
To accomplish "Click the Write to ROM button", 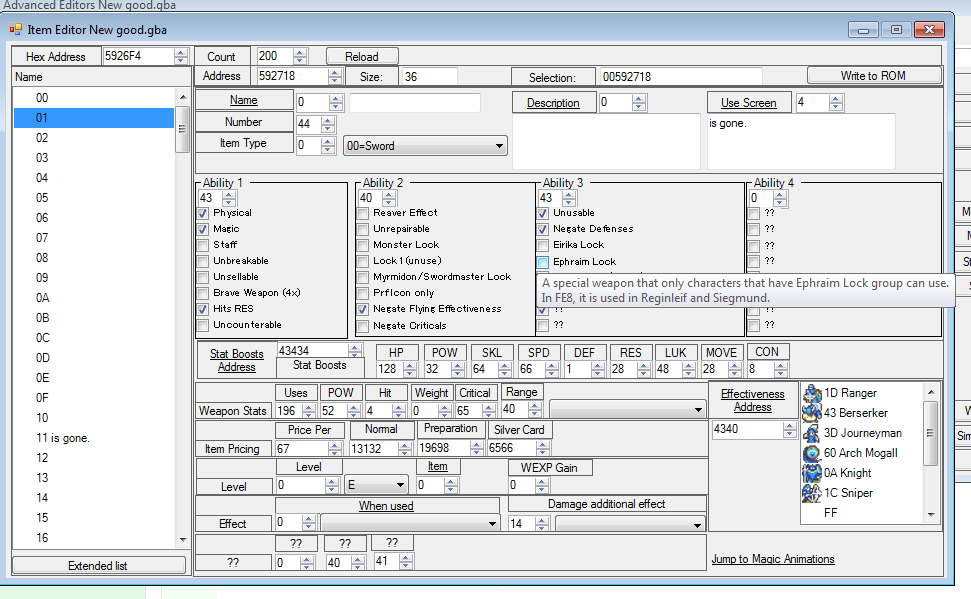I will (874, 76).
